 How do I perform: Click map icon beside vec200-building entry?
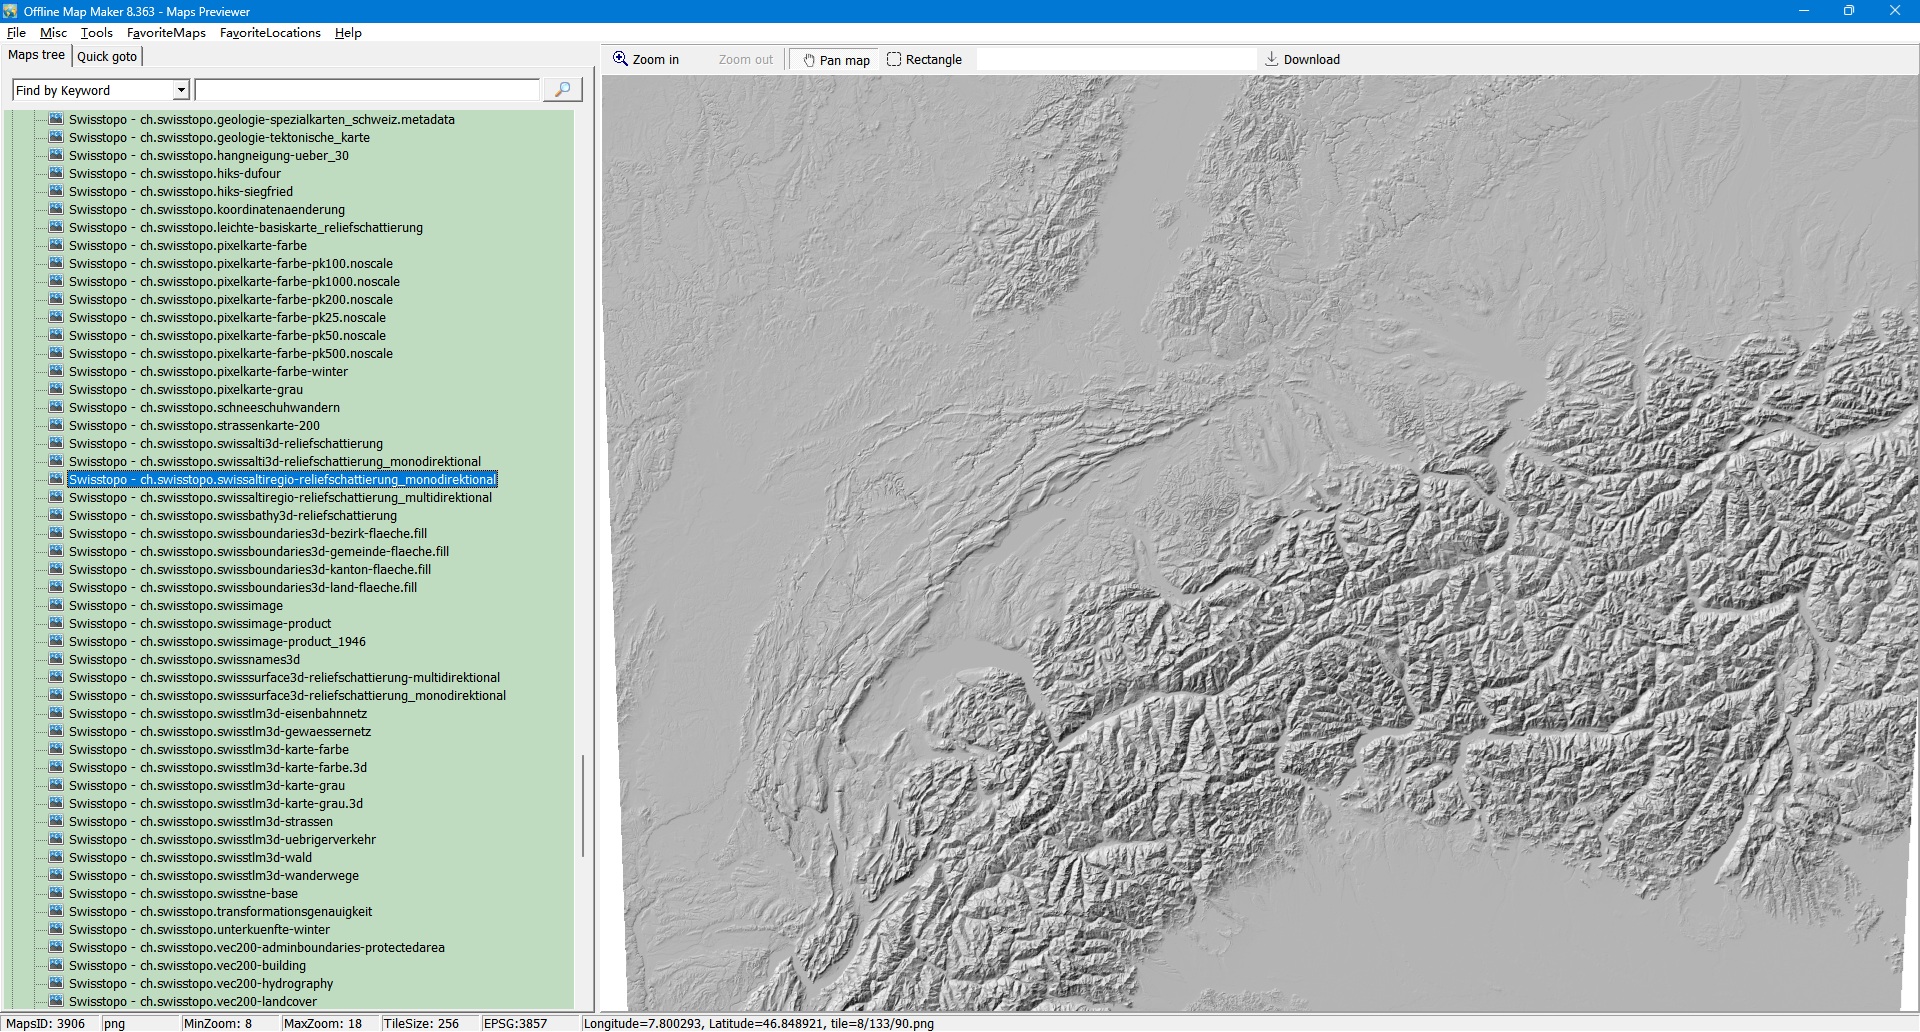tap(56, 965)
